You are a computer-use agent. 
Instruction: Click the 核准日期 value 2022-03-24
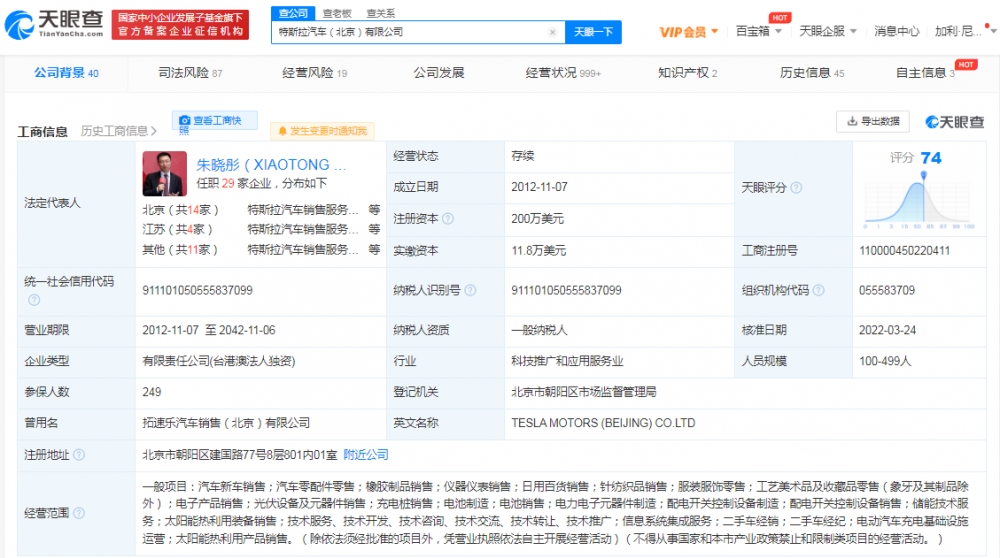887,330
